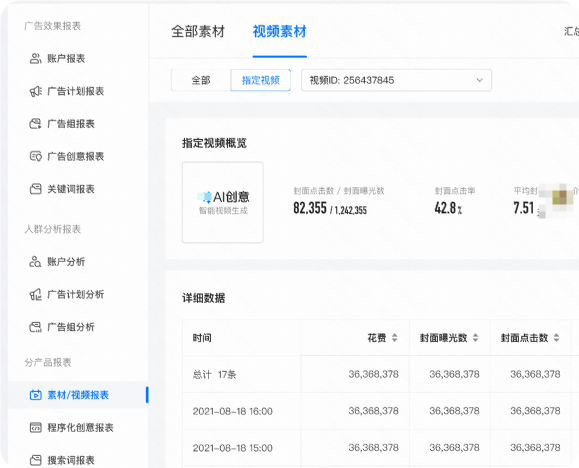The height and width of the screenshot is (468, 579).
Task: Open 广告创意报表 in sidebar
Action: [76, 156]
